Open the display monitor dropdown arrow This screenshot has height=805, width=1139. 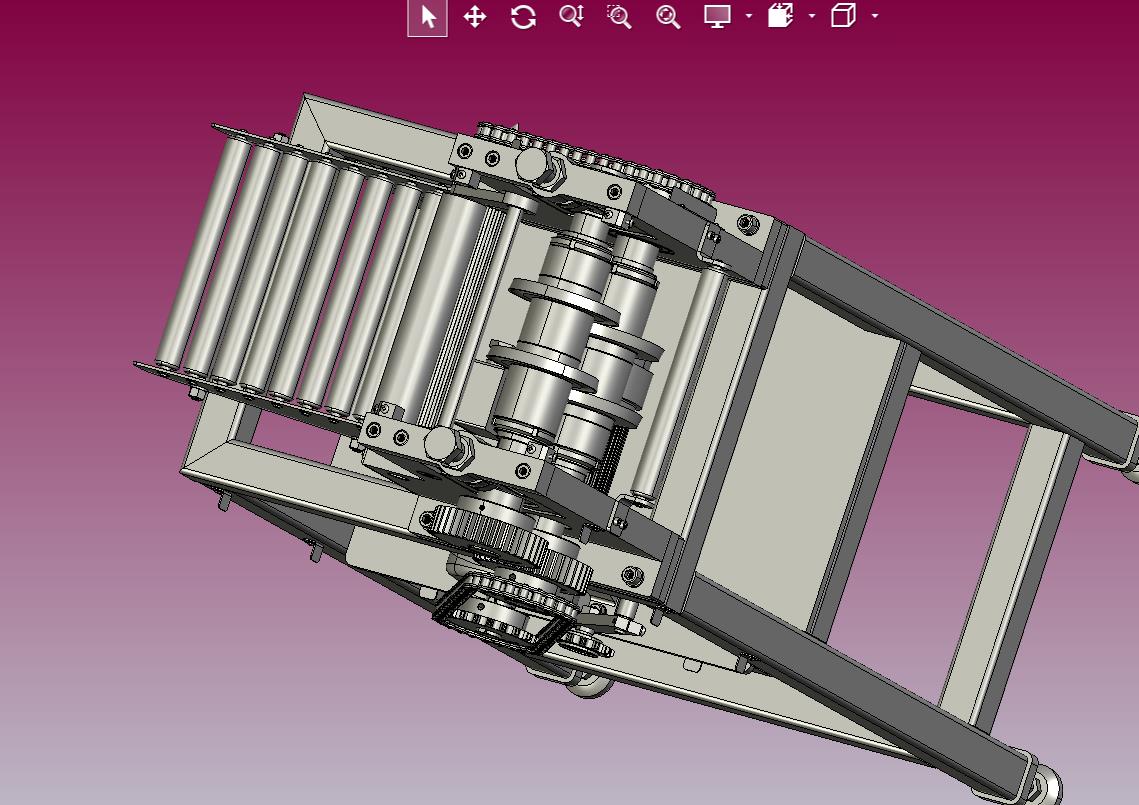(749, 16)
